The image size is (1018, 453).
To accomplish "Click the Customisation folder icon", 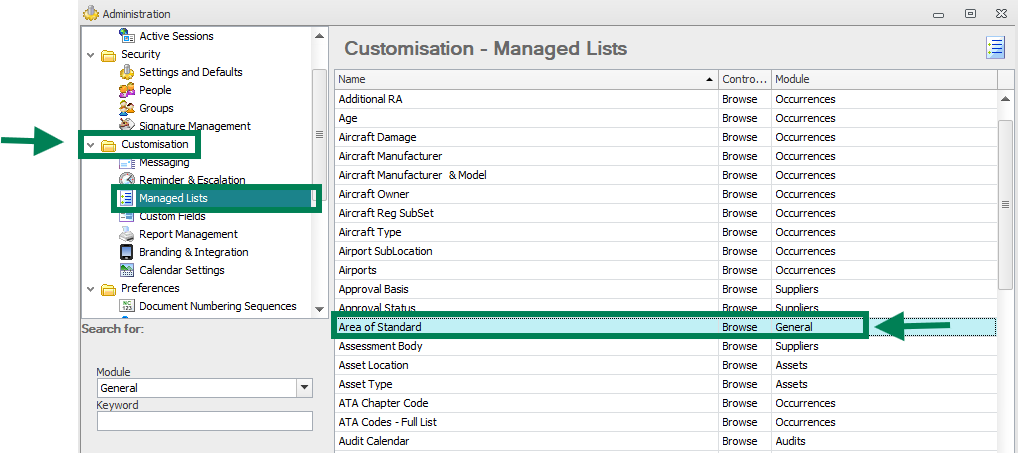I will tap(108, 145).
